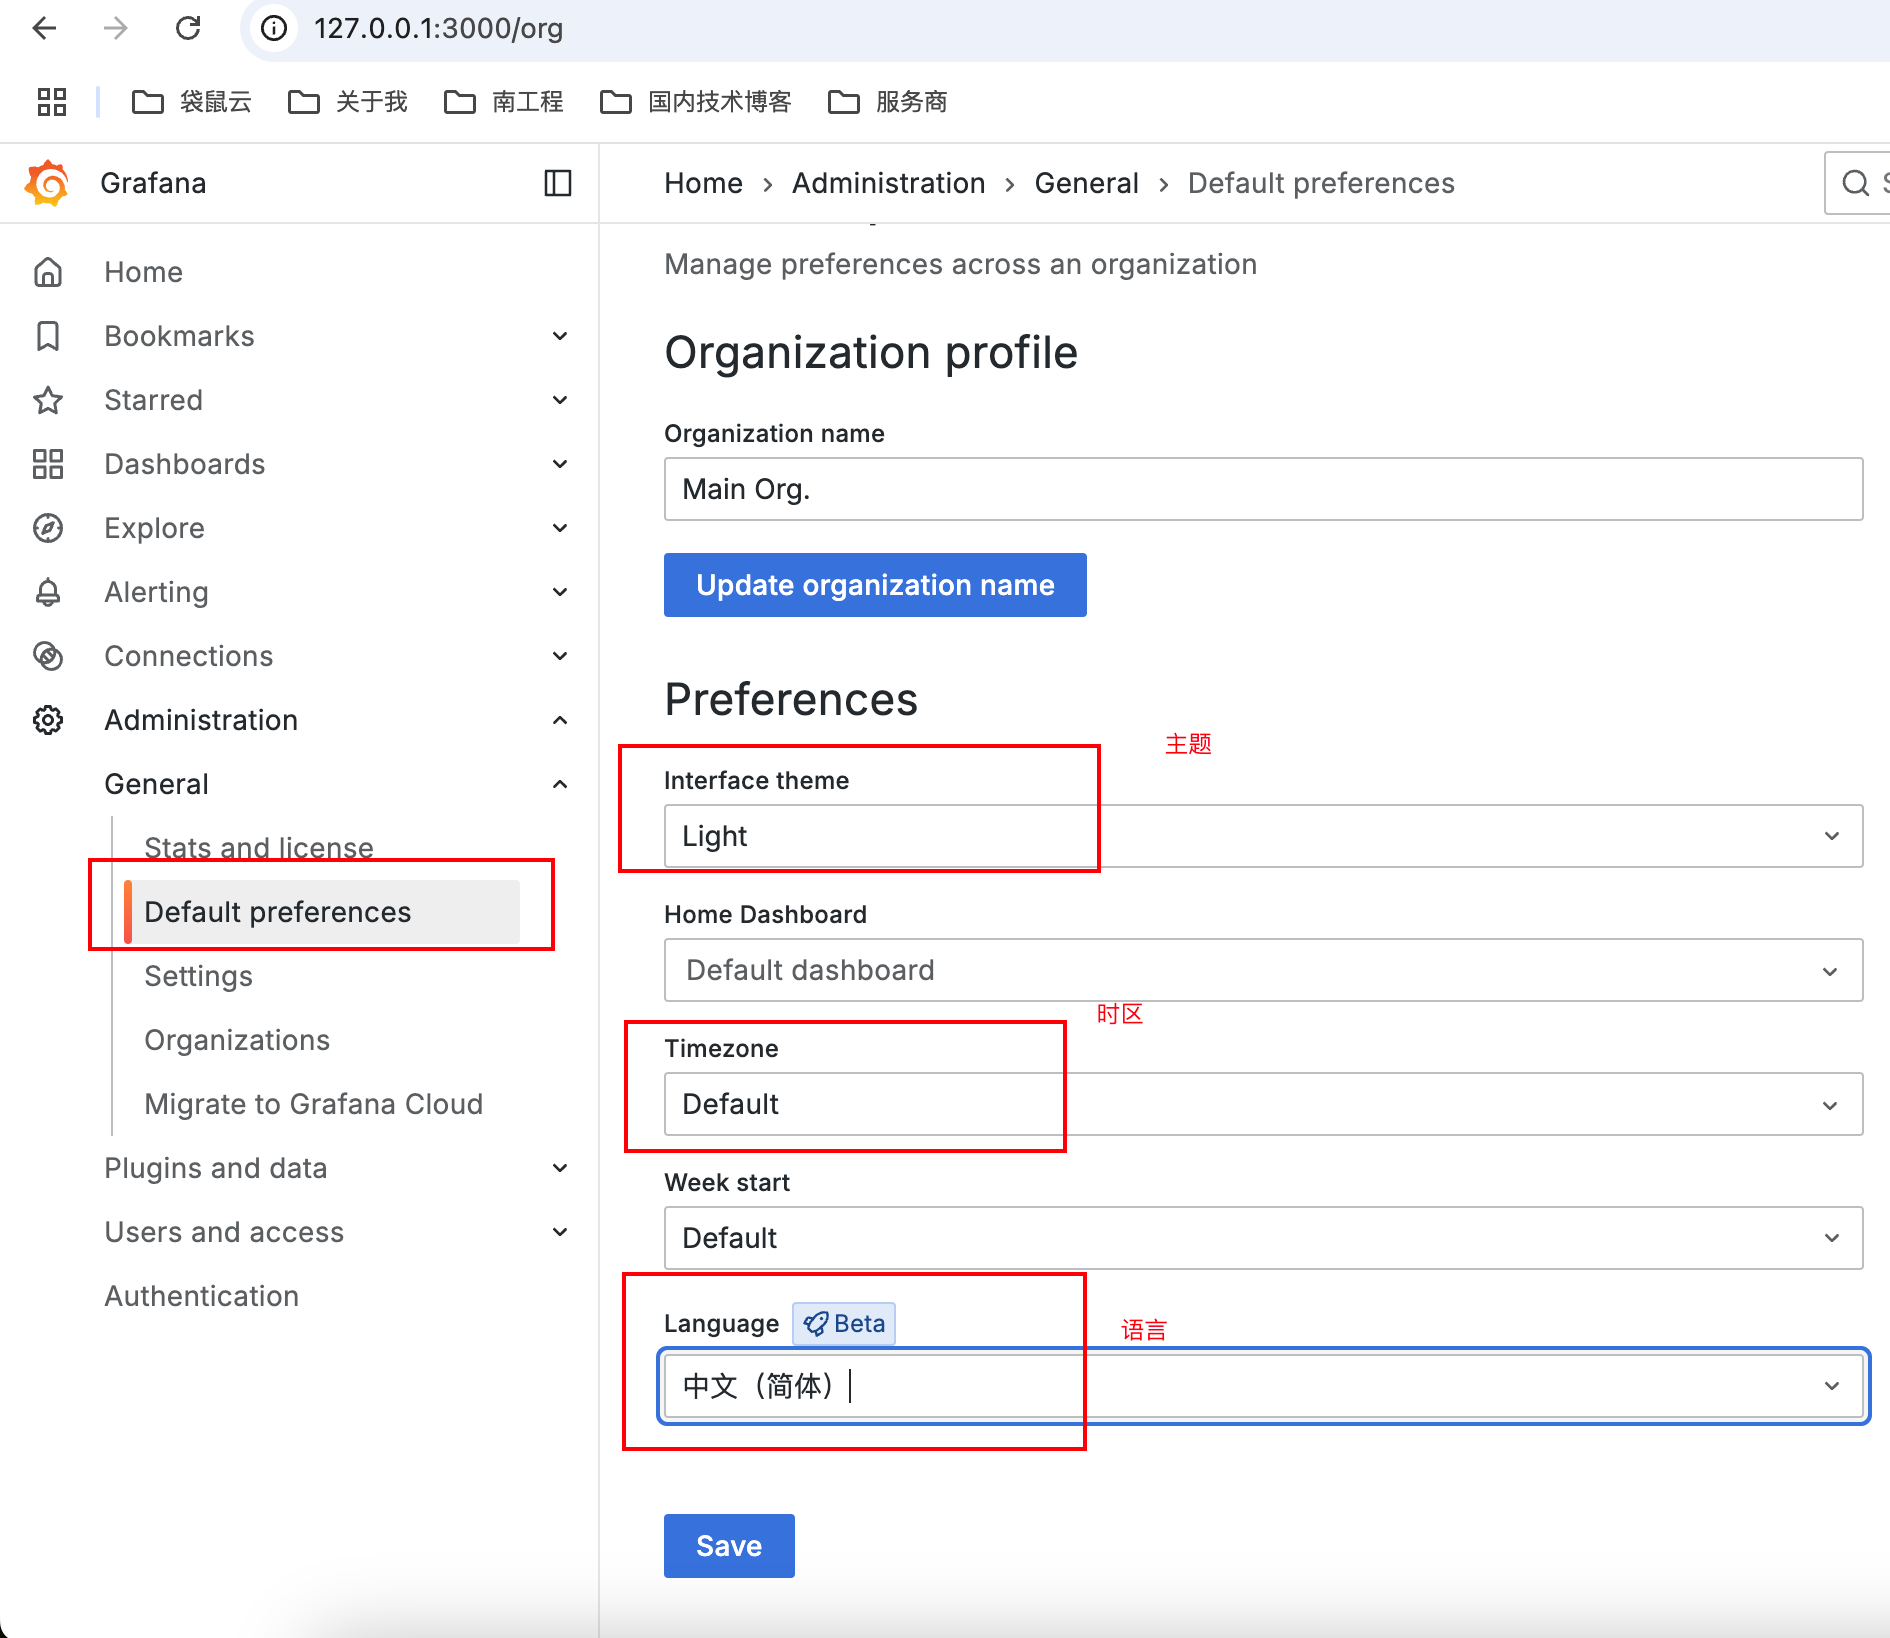Collapse the Administration section chevron
Viewport: 1890px width, 1638px height.
pyautogui.click(x=560, y=720)
